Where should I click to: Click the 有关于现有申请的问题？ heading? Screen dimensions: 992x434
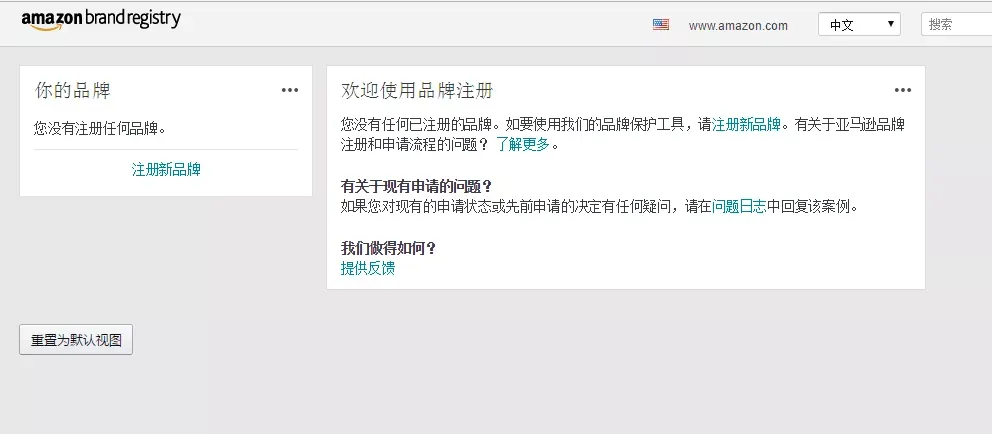tap(416, 187)
